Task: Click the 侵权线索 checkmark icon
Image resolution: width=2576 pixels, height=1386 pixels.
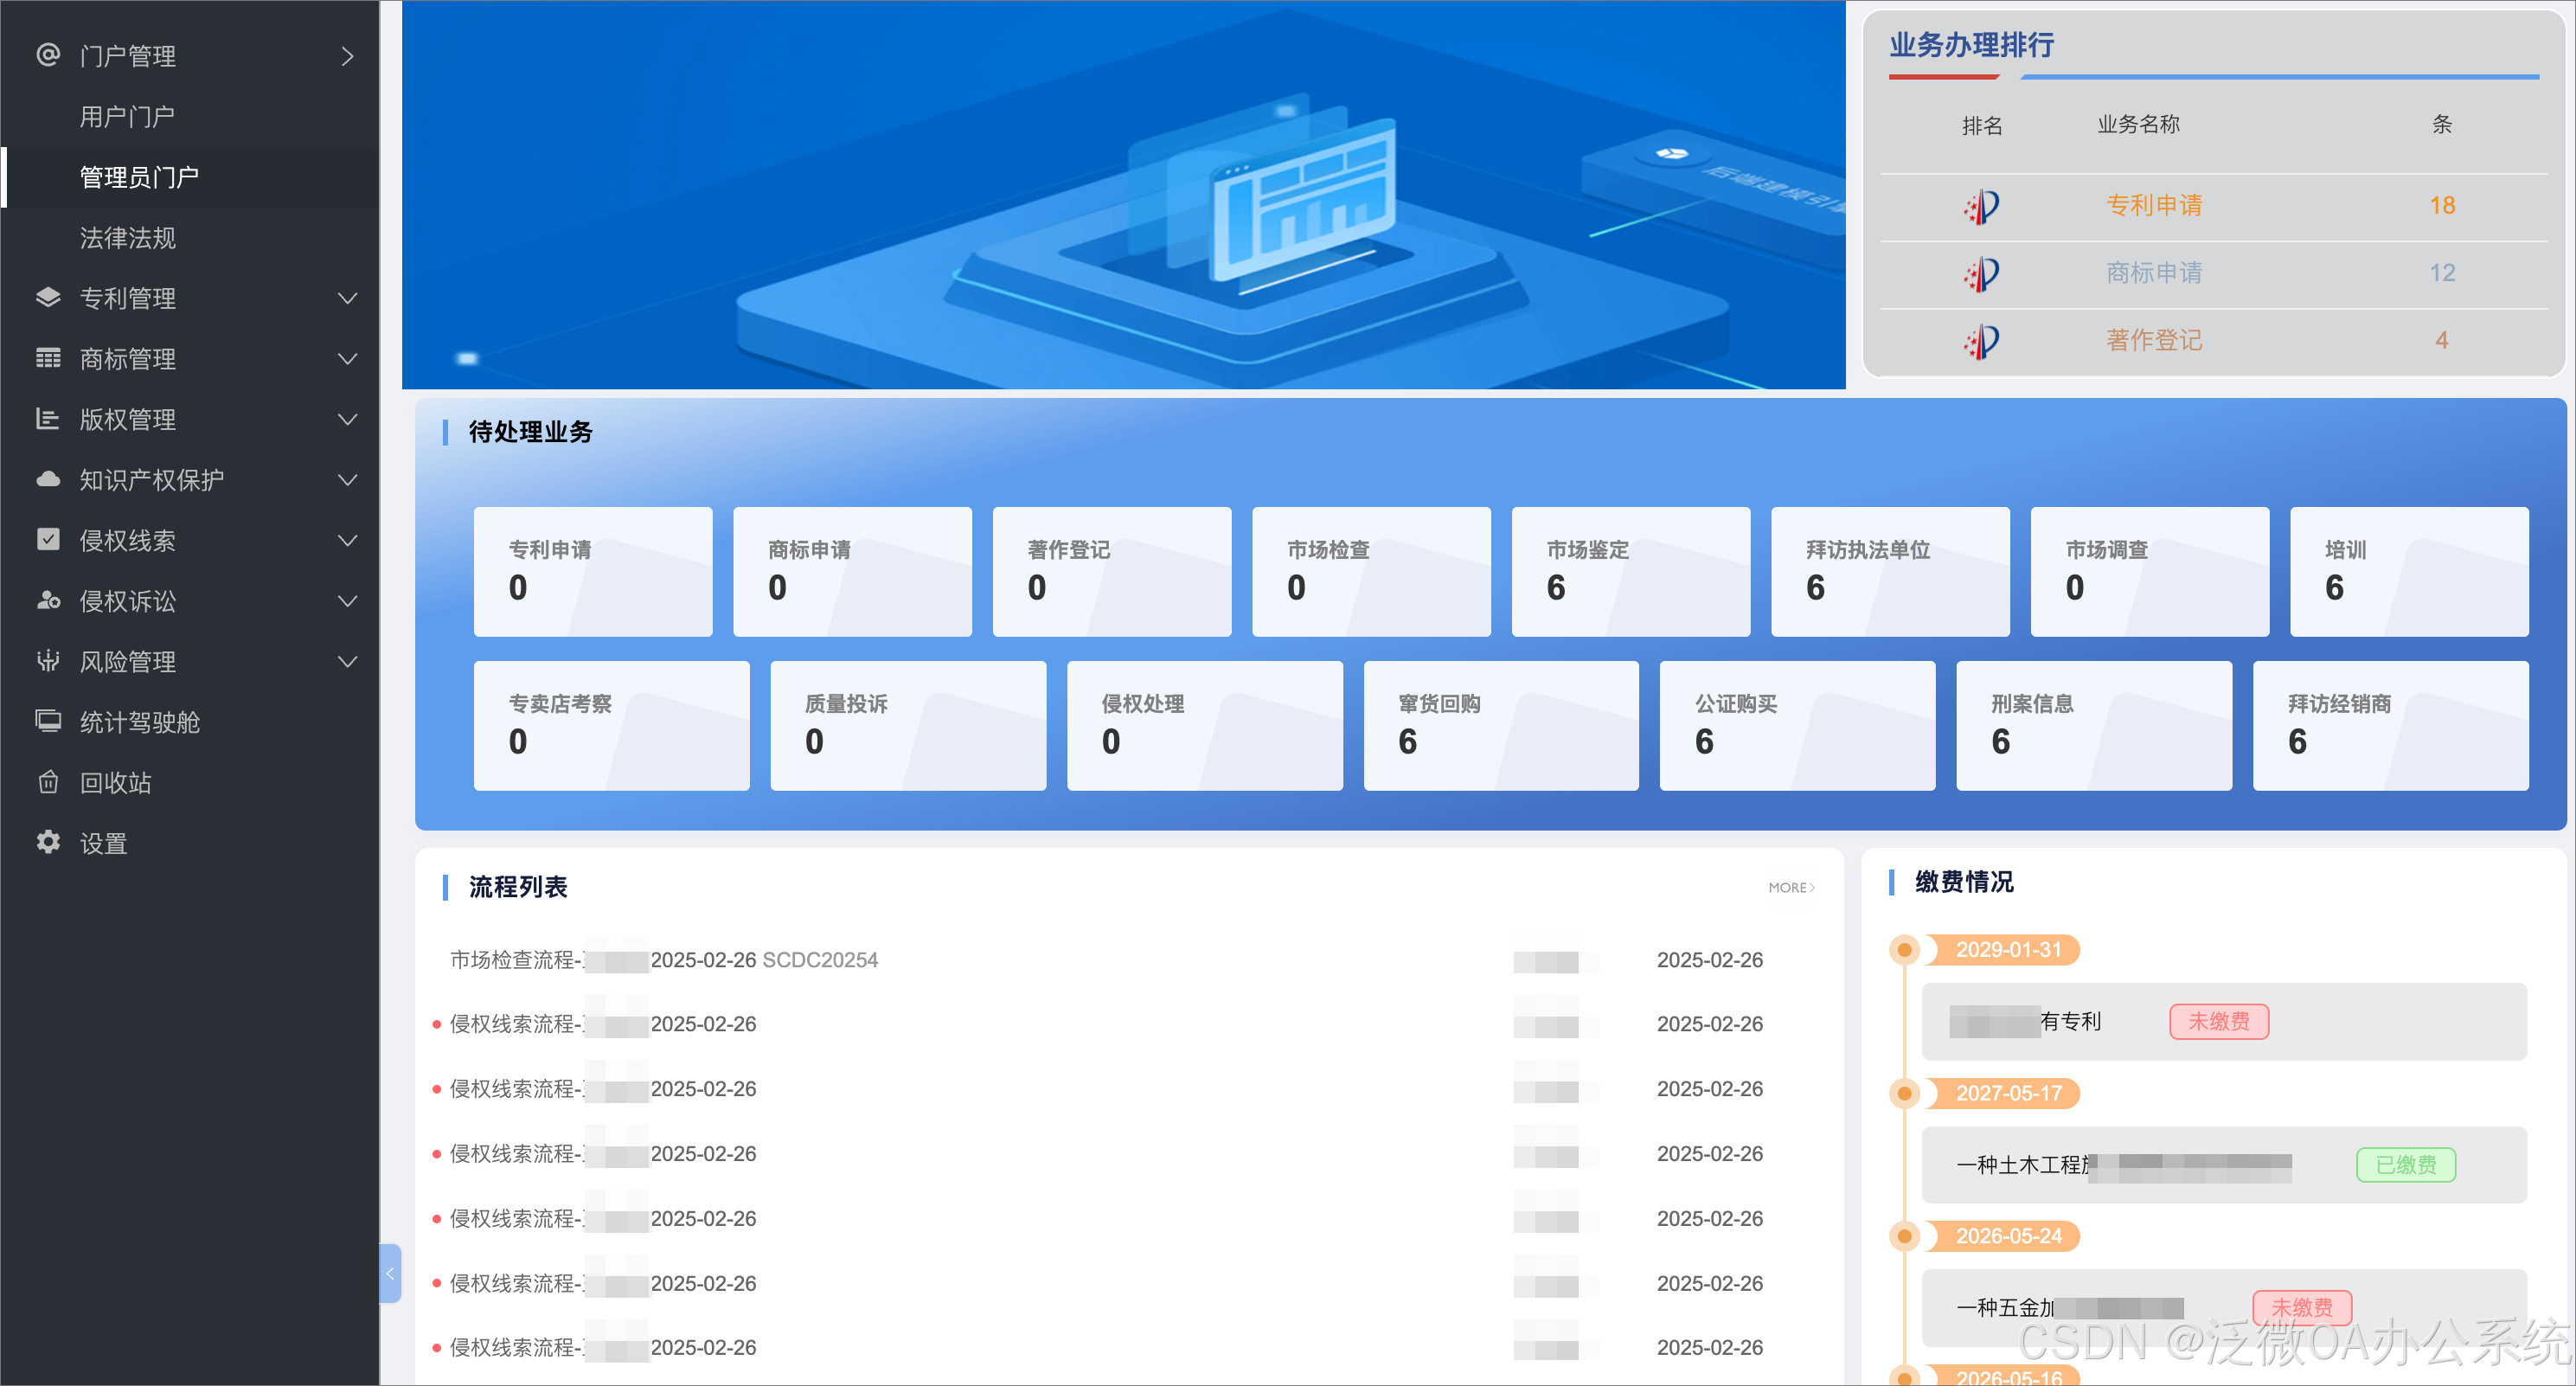Action: coord(48,540)
